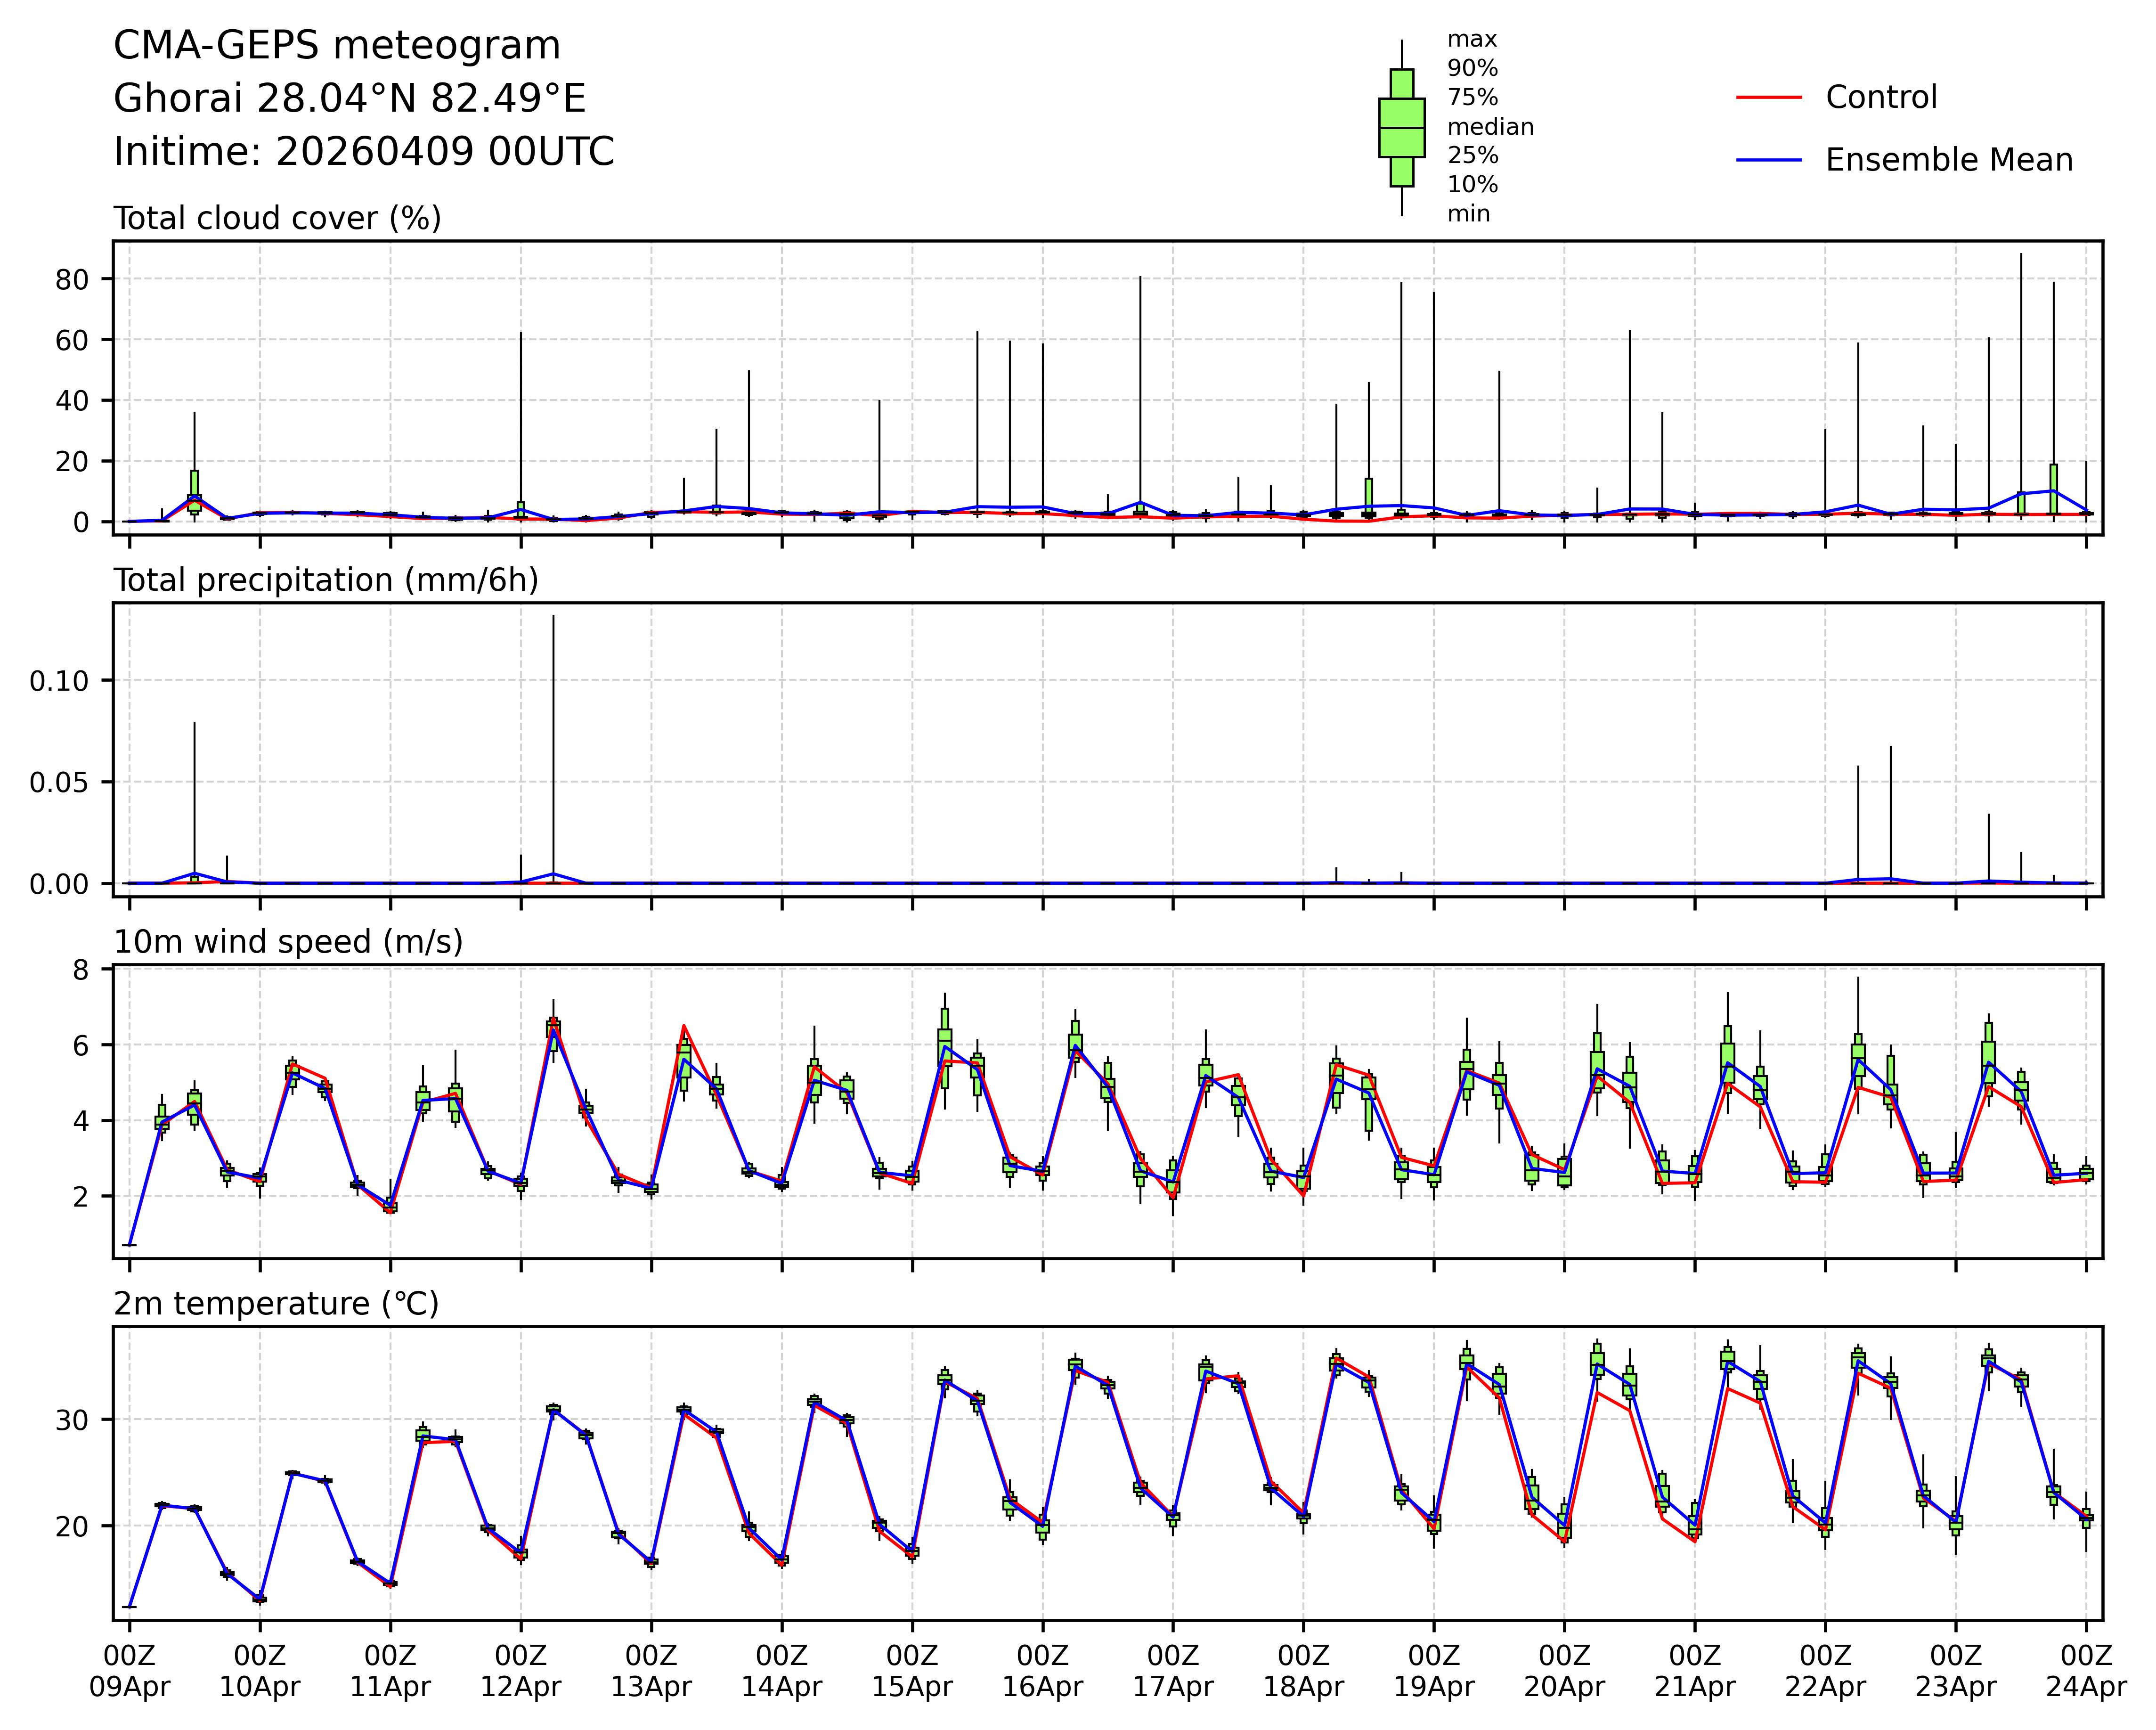Click the 0.10 precipitation y-axis tick label
Image resolution: width=2156 pixels, height=1730 pixels.
(58, 681)
